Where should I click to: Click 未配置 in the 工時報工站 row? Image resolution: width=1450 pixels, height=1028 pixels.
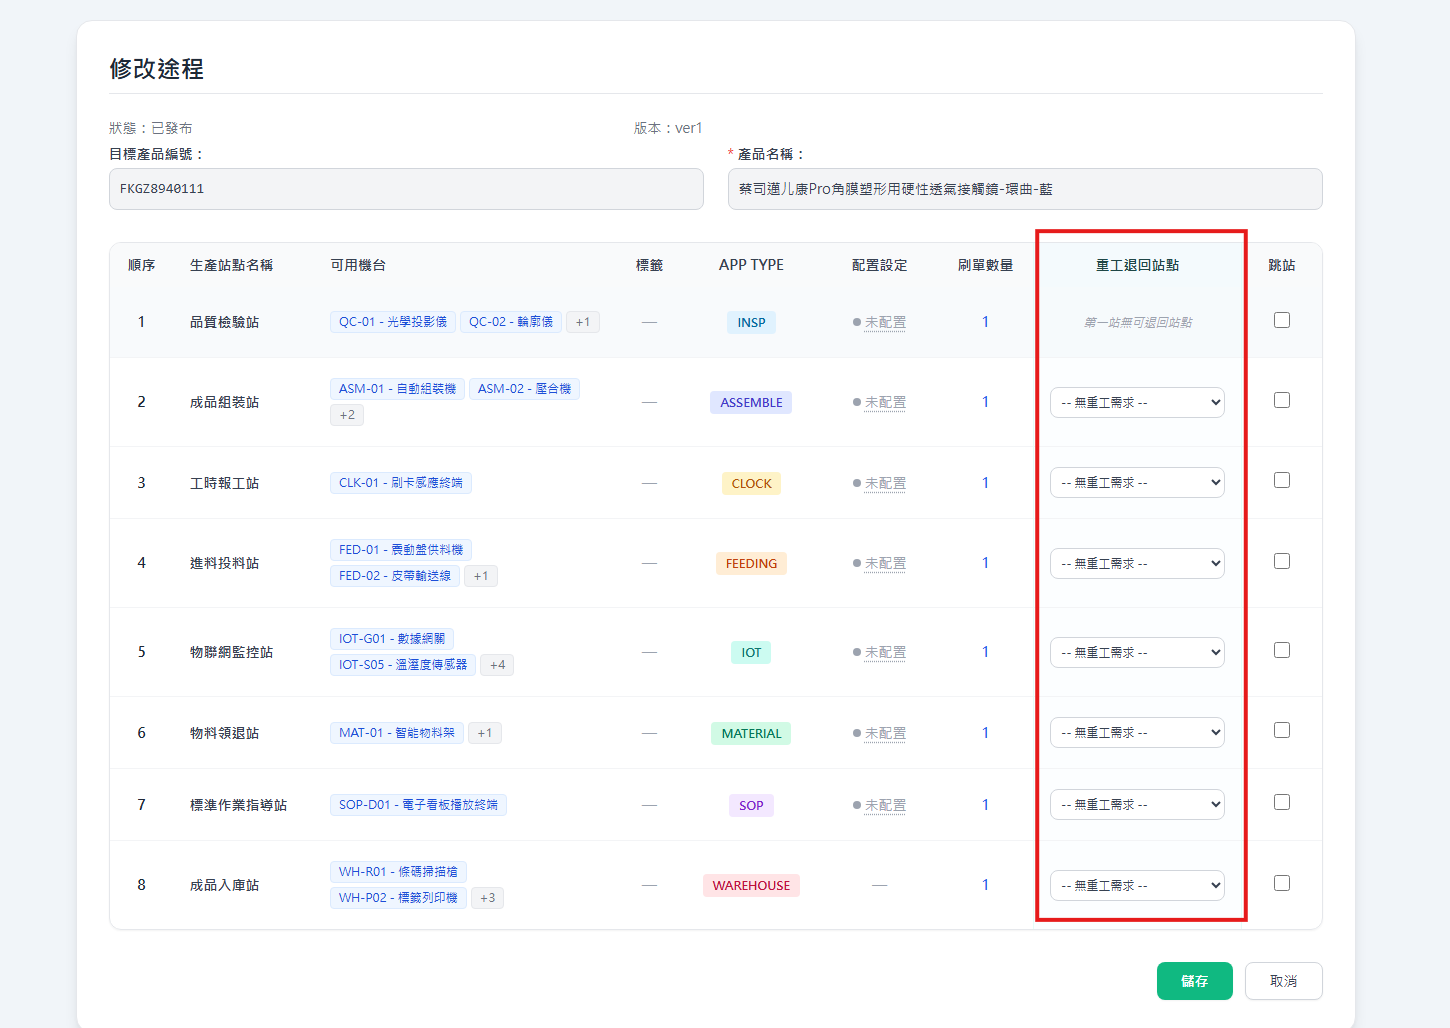885,483
